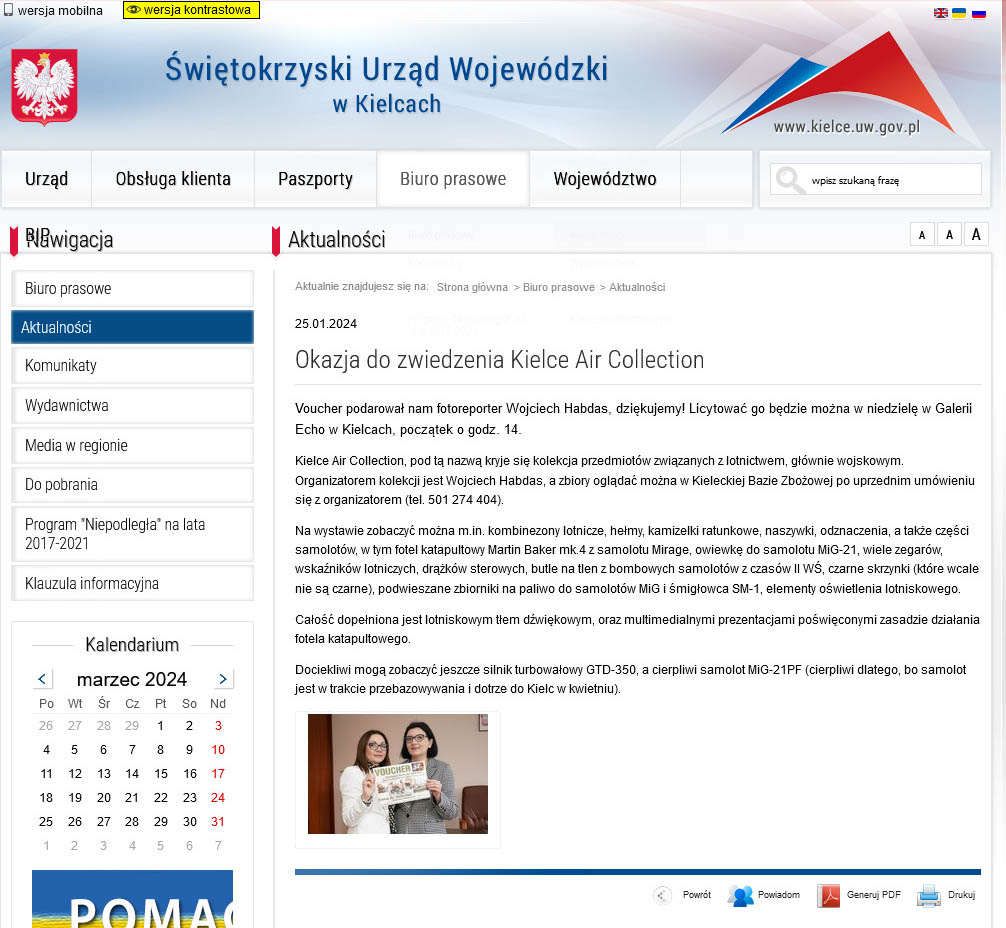Screen dimensions: 1006x928
Task: Click Strona główna breadcrumb link
Action: tap(472, 287)
